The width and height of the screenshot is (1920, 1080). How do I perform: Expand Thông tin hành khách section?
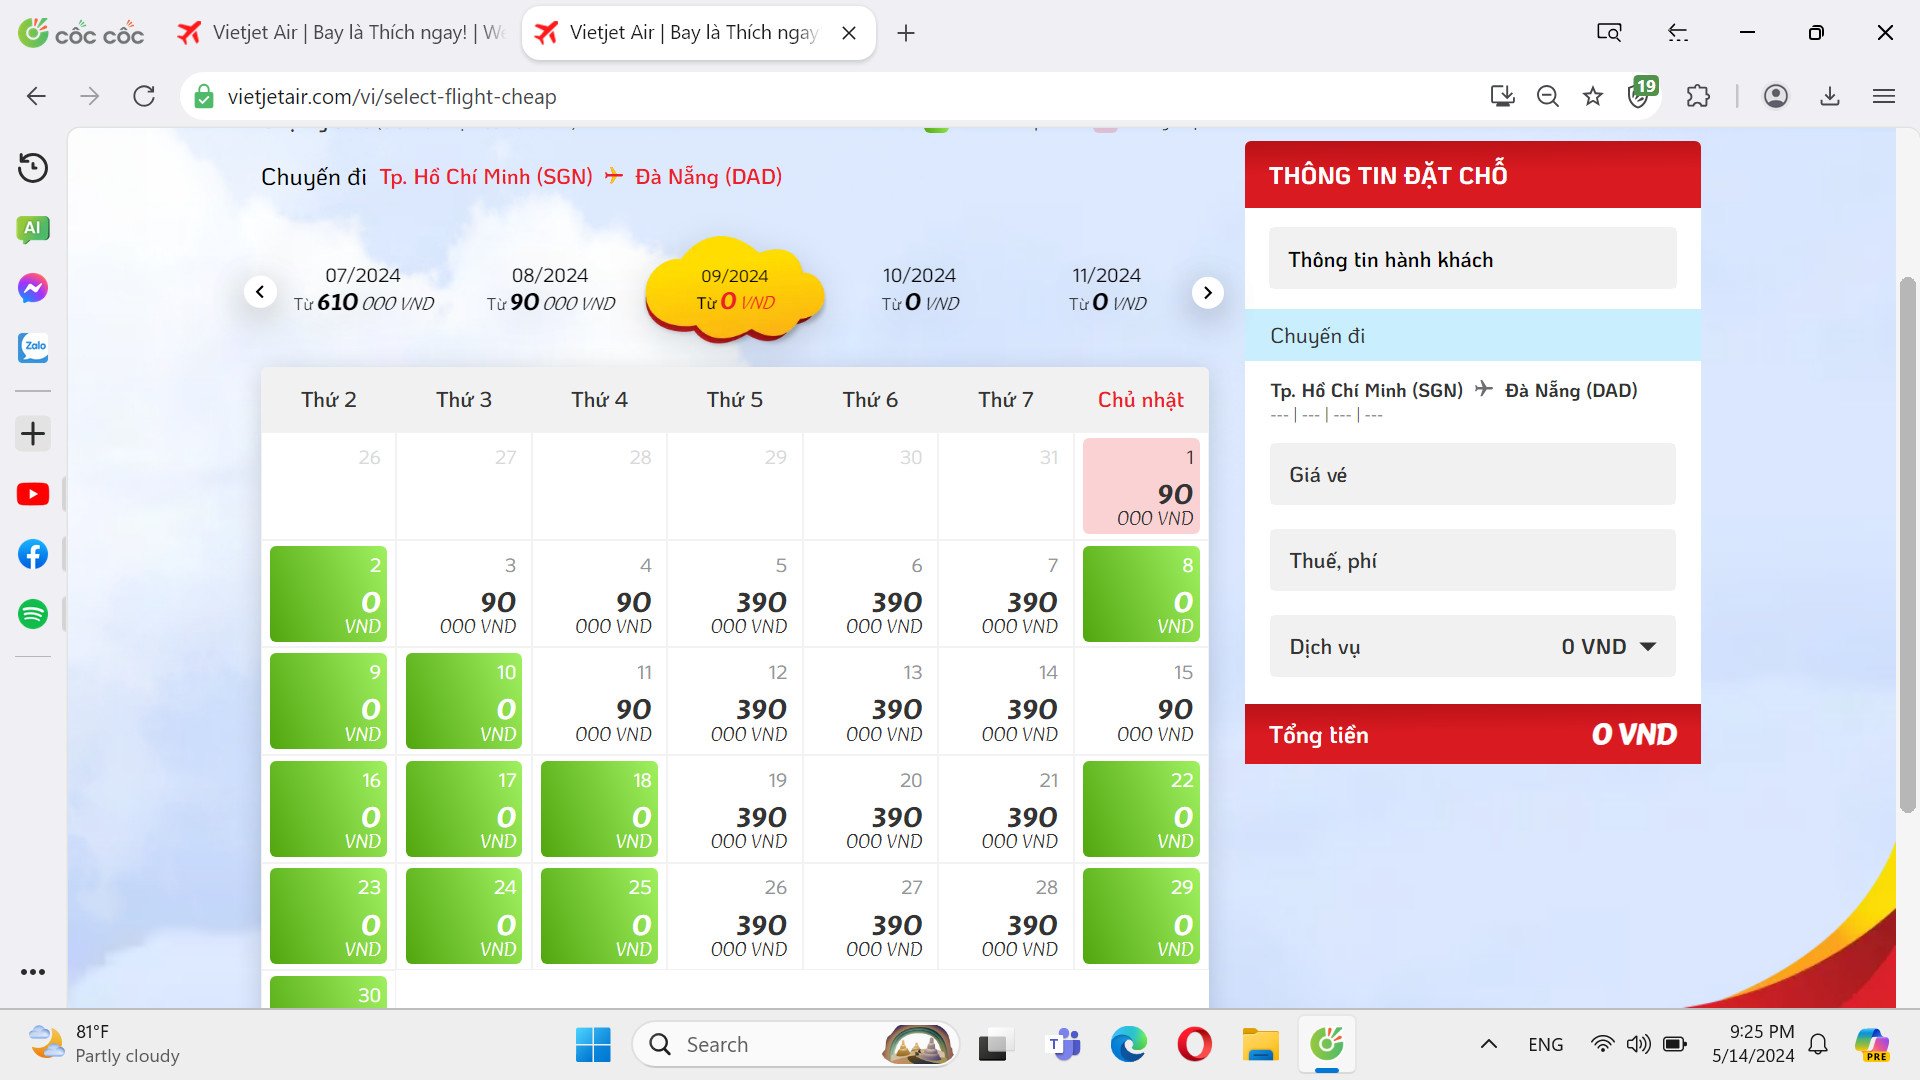[1472, 259]
